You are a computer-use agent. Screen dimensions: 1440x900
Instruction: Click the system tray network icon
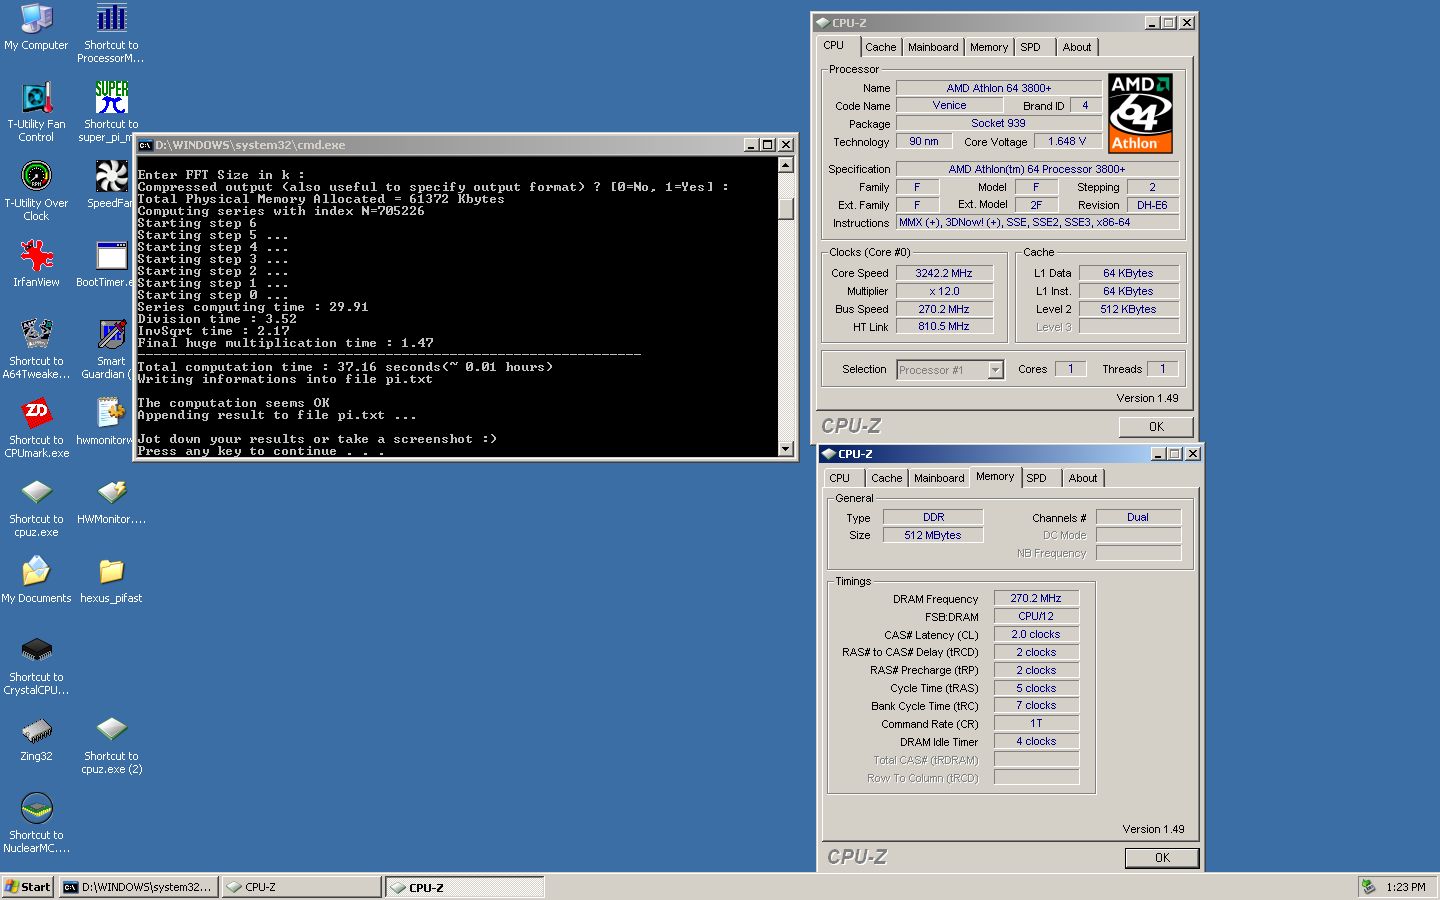(x=1368, y=886)
